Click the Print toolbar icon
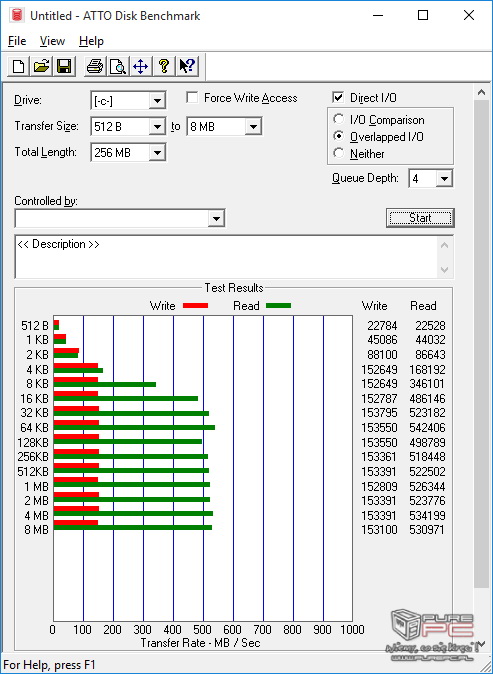This screenshot has height=674, width=493. click(x=95, y=67)
